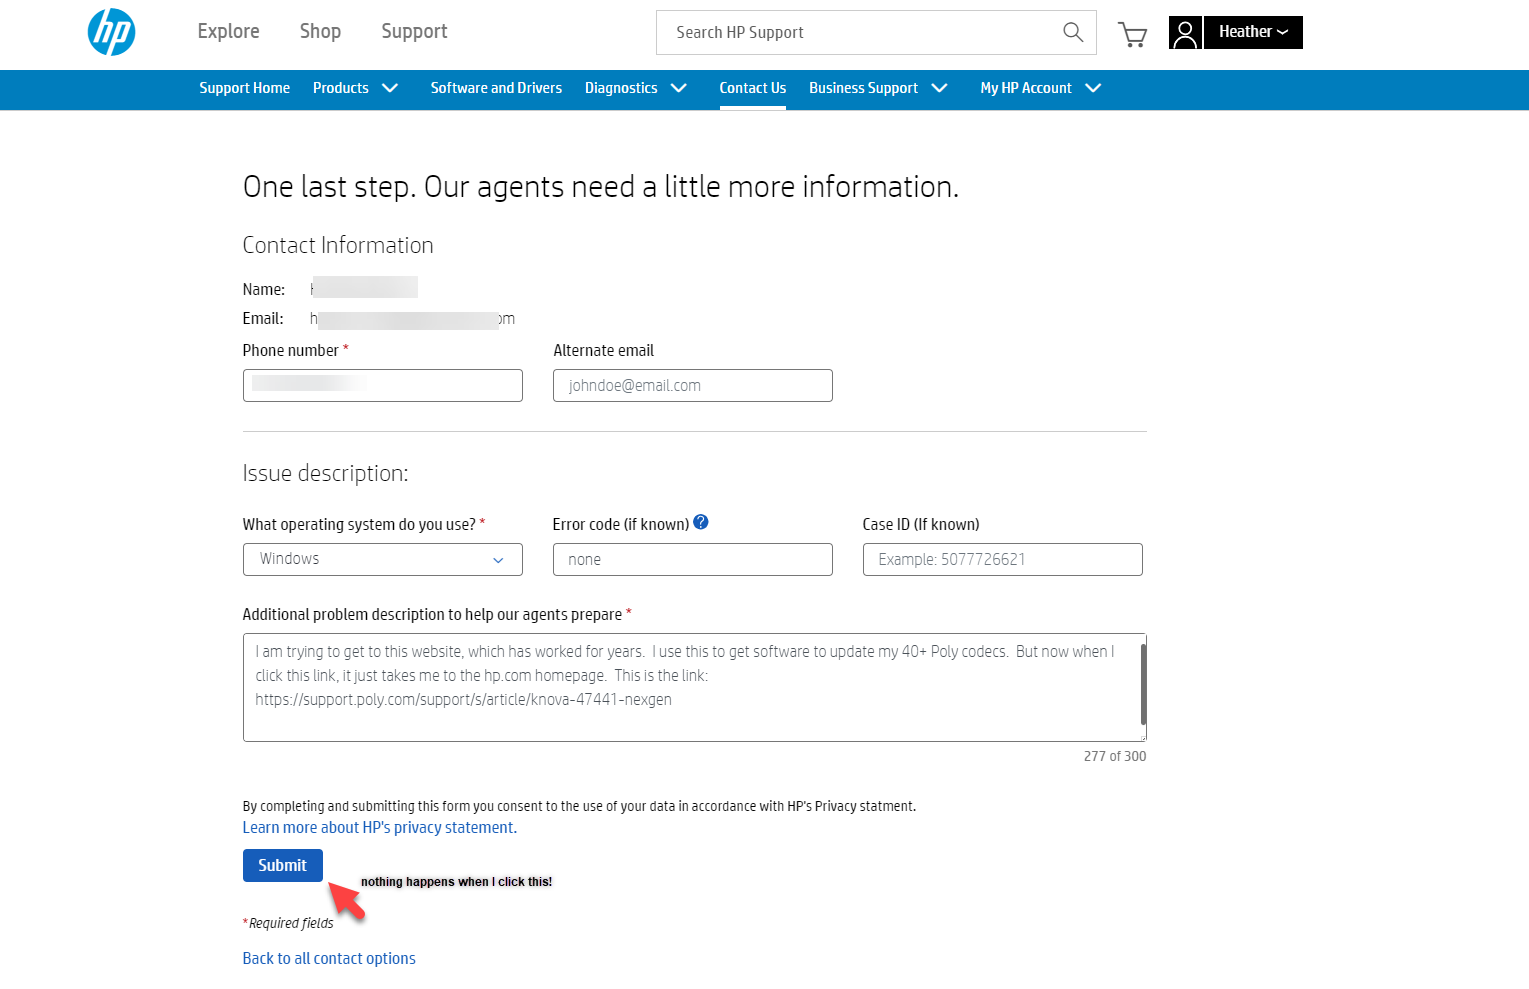Open Learn more about HP's privacy statement
The width and height of the screenshot is (1529, 989).
point(379,827)
